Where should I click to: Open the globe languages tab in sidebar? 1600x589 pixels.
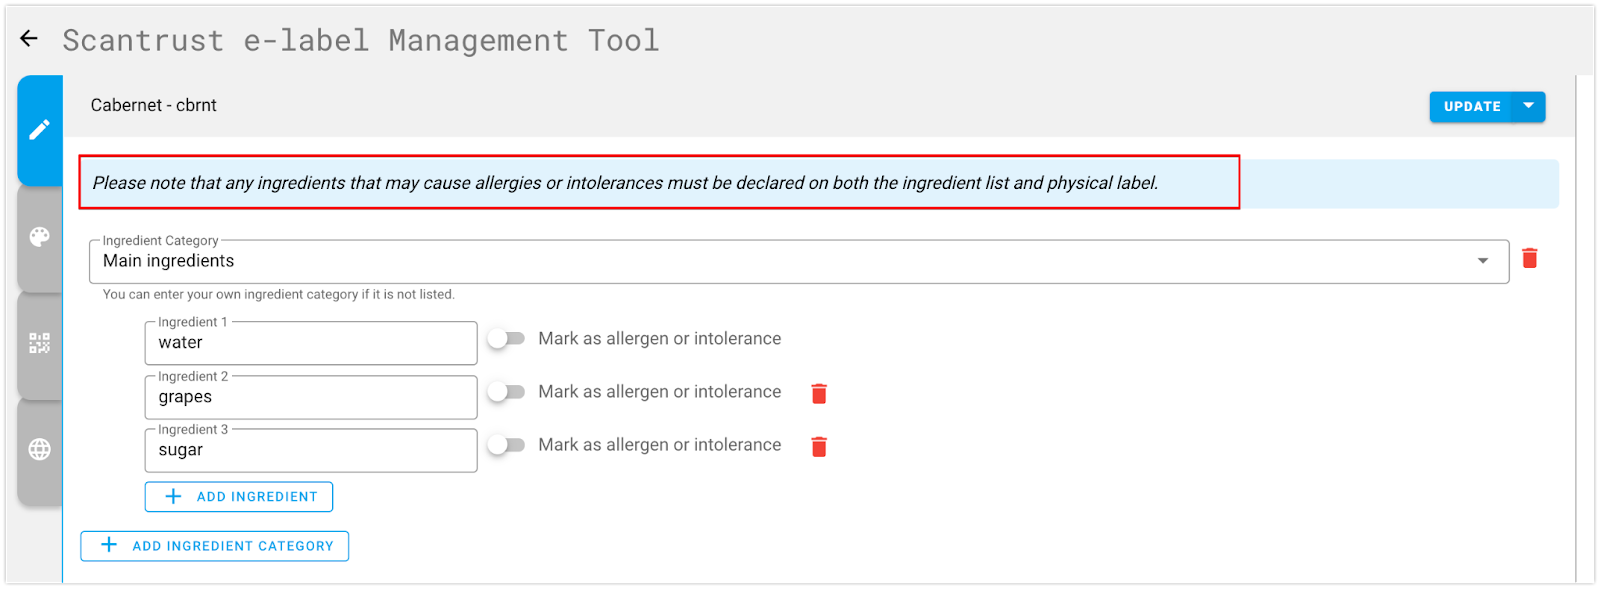pos(40,450)
